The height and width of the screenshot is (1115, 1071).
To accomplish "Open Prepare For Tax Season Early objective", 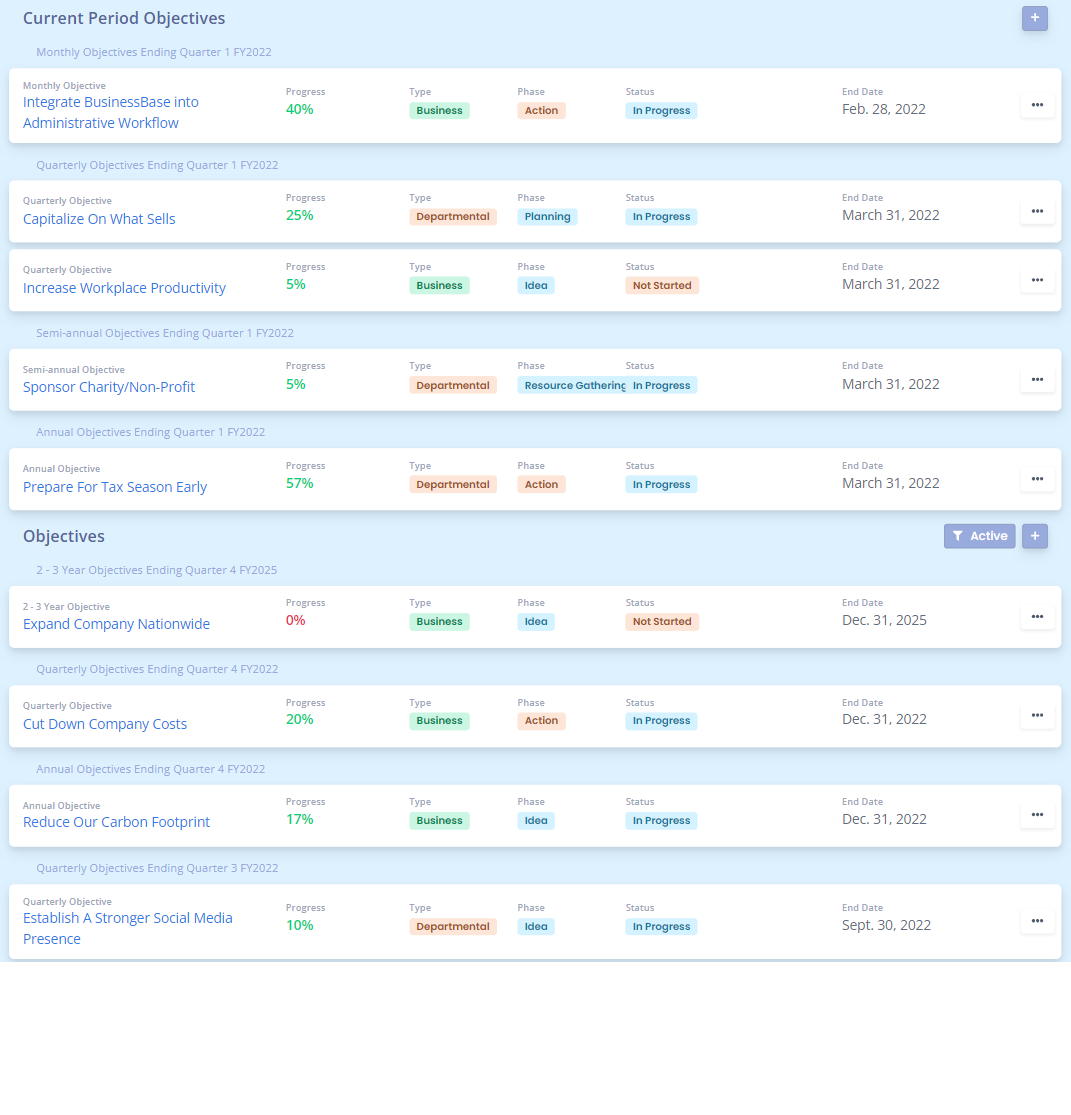I will [x=114, y=487].
